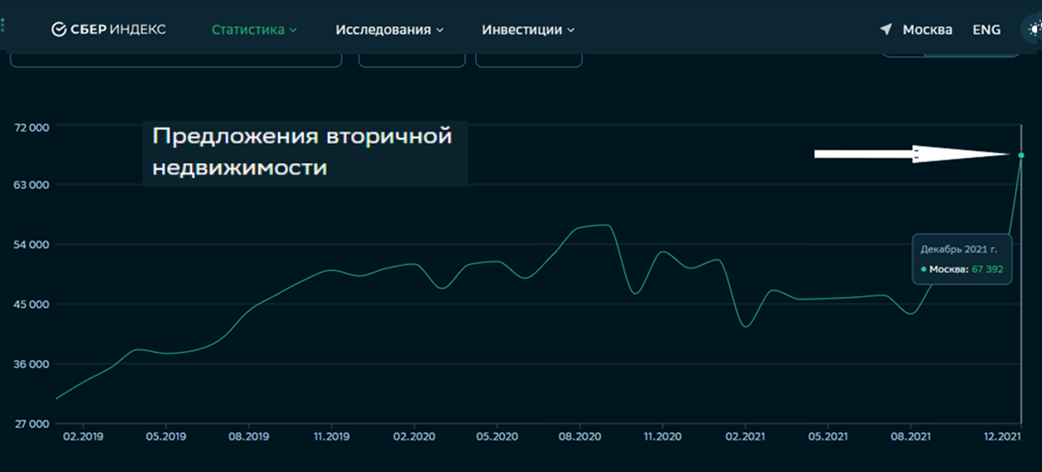1042x472 pixels.
Task: Click the 36 000 y-axis label
Action: (x=33, y=364)
